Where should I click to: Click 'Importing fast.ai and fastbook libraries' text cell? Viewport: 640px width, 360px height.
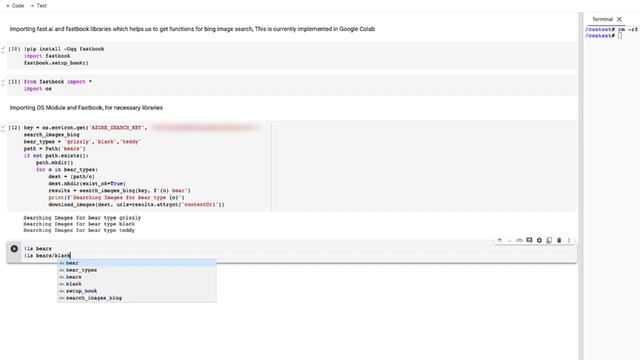(192, 29)
